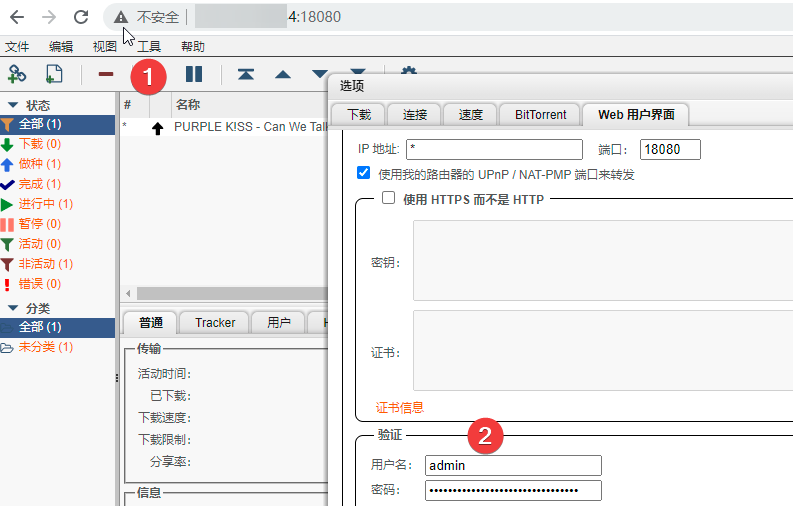Click the add torrent link icon
The width and height of the screenshot is (793, 506).
pos(17,73)
